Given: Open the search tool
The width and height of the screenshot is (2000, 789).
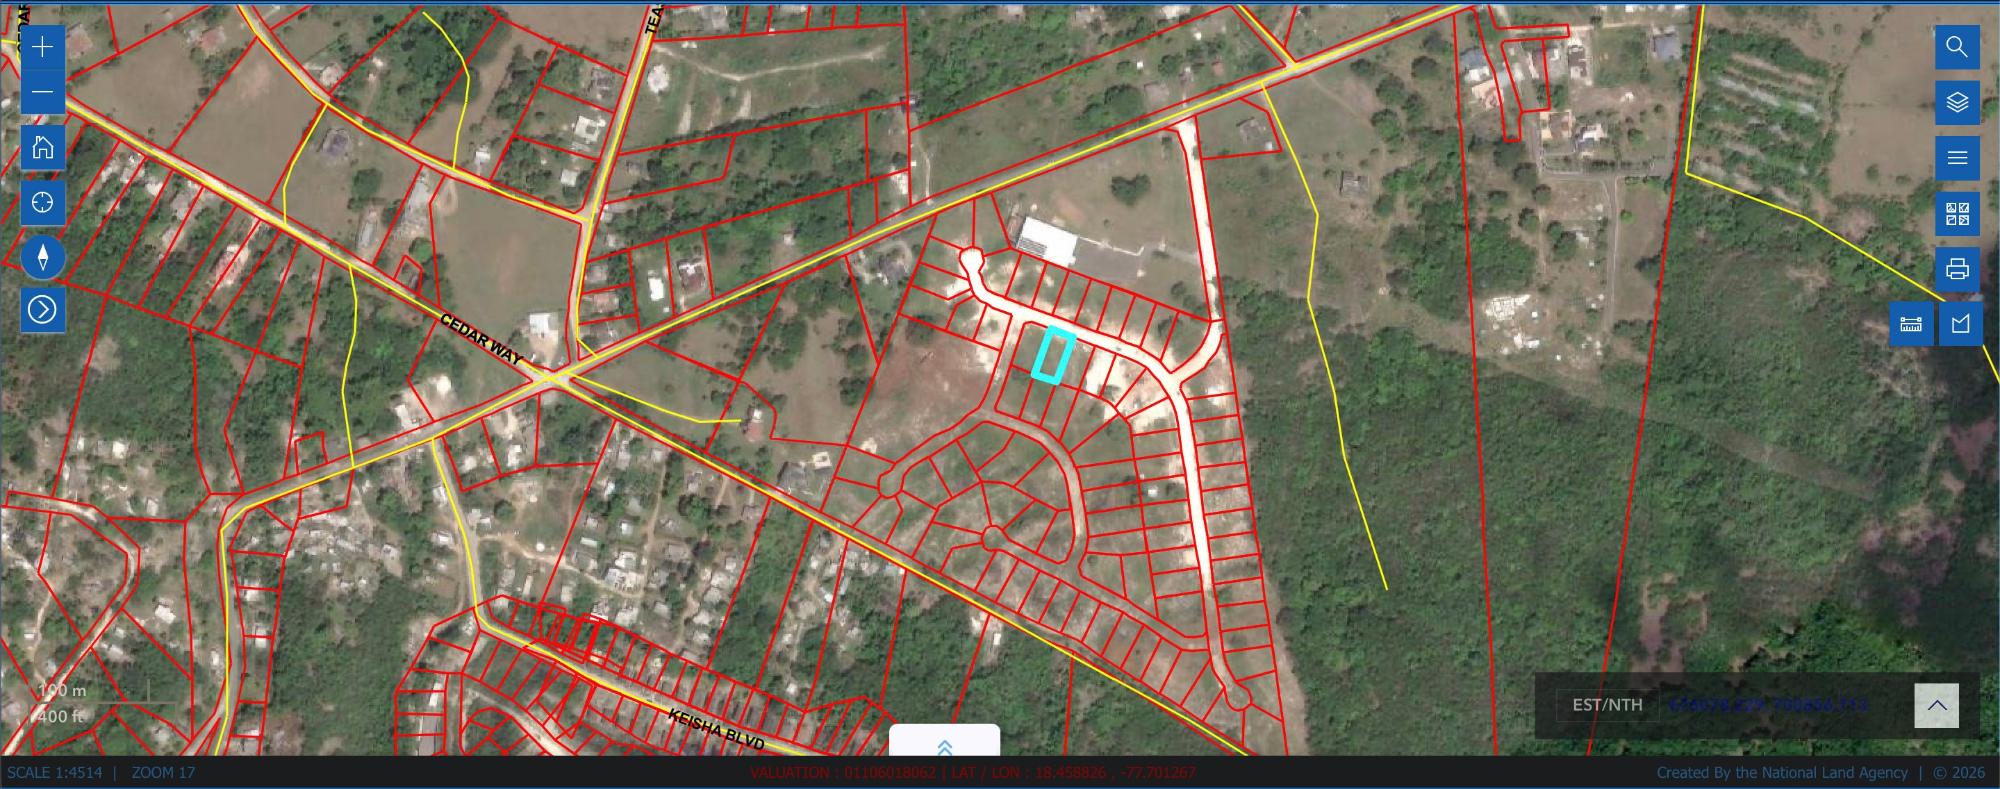Looking at the screenshot, I should coord(1957,47).
